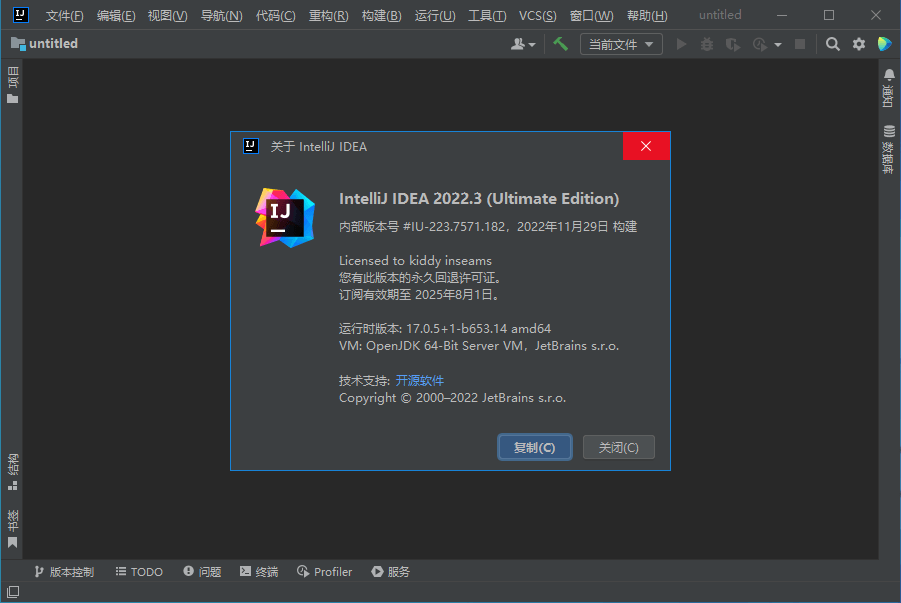Click the Build project hammer icon
Image resolution: width=901 pixels, height=603 pixels.
tap(561, 44)
